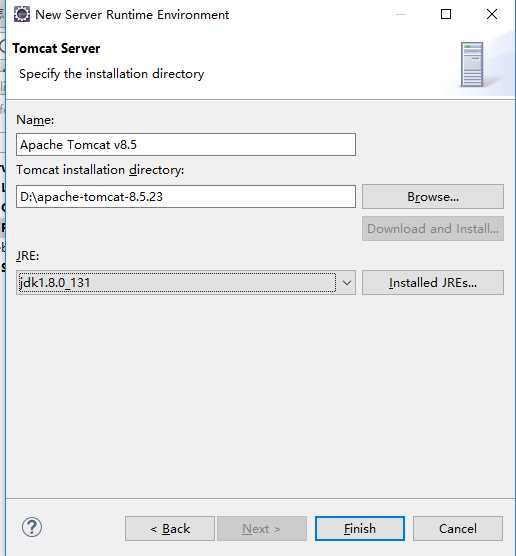The image size is (516, 556).
Task: Open the Installed JREs... preferences
Action: (x=433, y=283)
